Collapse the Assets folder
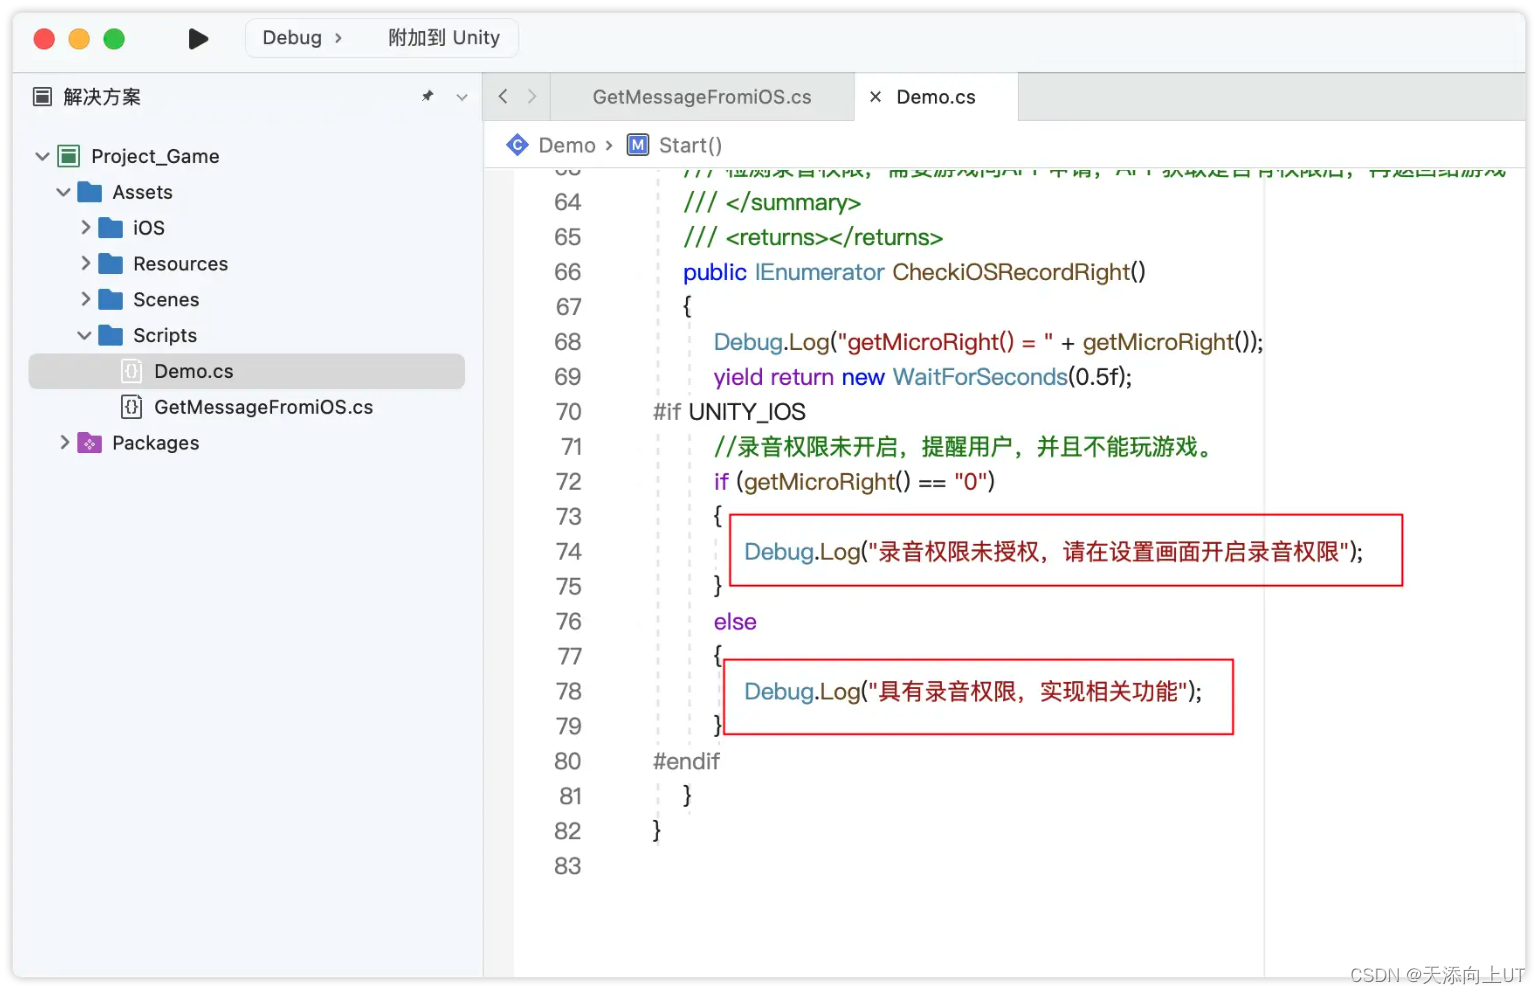 pyautogui.click(x=63, y=192)
